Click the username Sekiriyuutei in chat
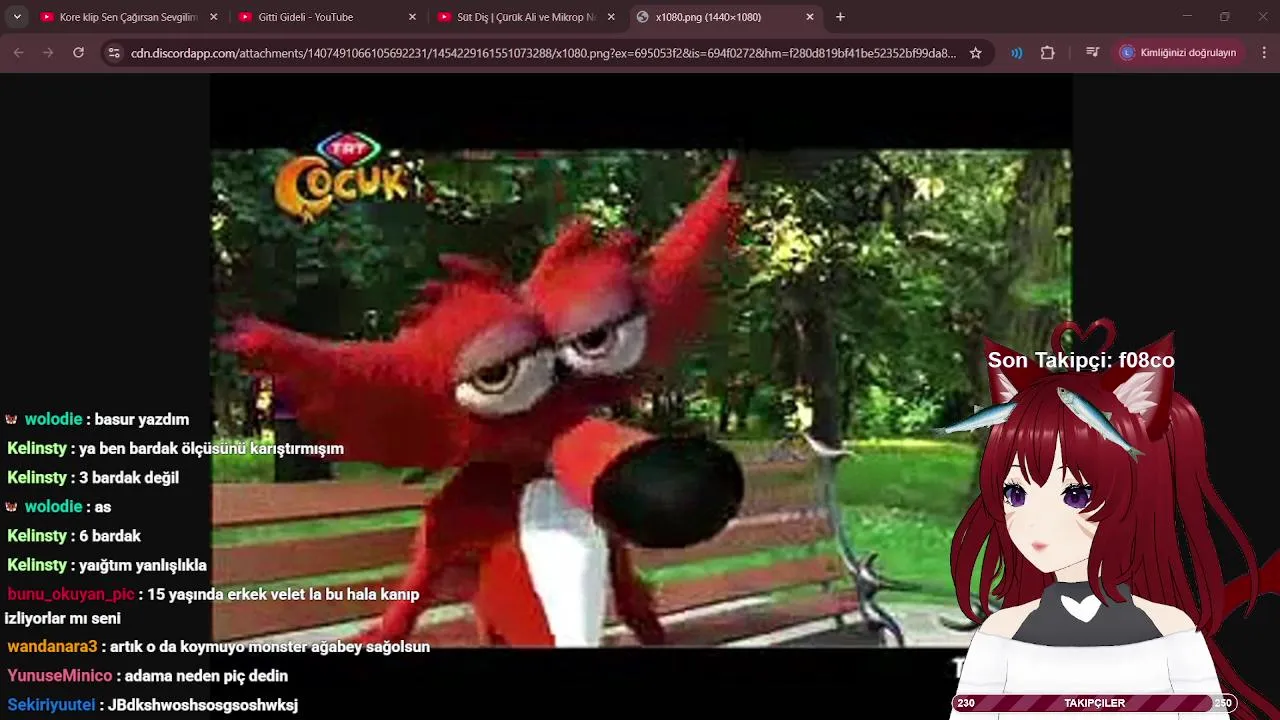 click(x=51, y=704)
